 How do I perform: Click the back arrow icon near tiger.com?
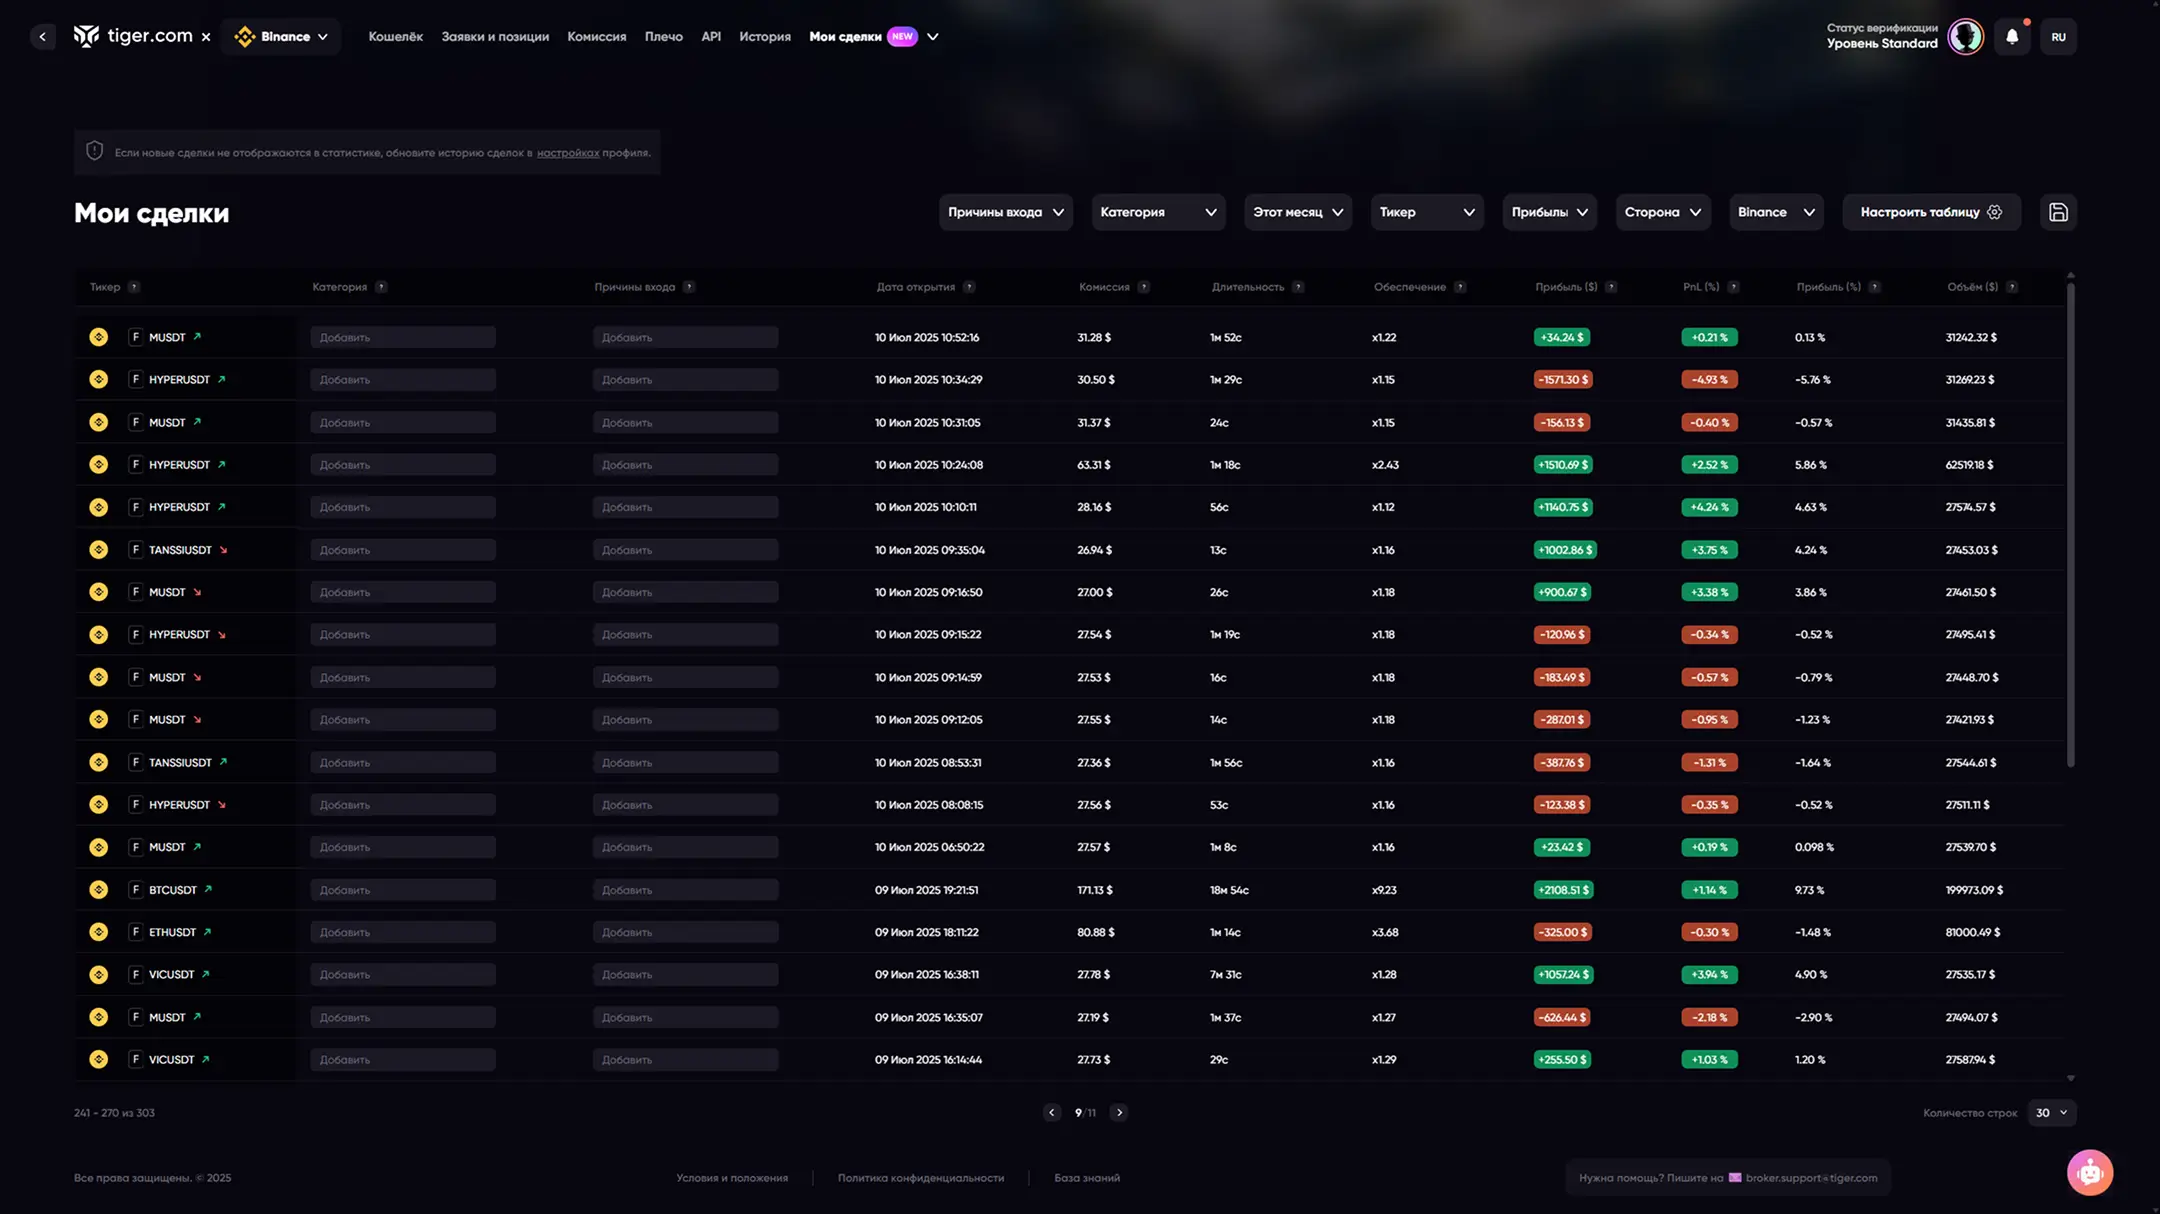pyautogui.click(x=43, y=37)
